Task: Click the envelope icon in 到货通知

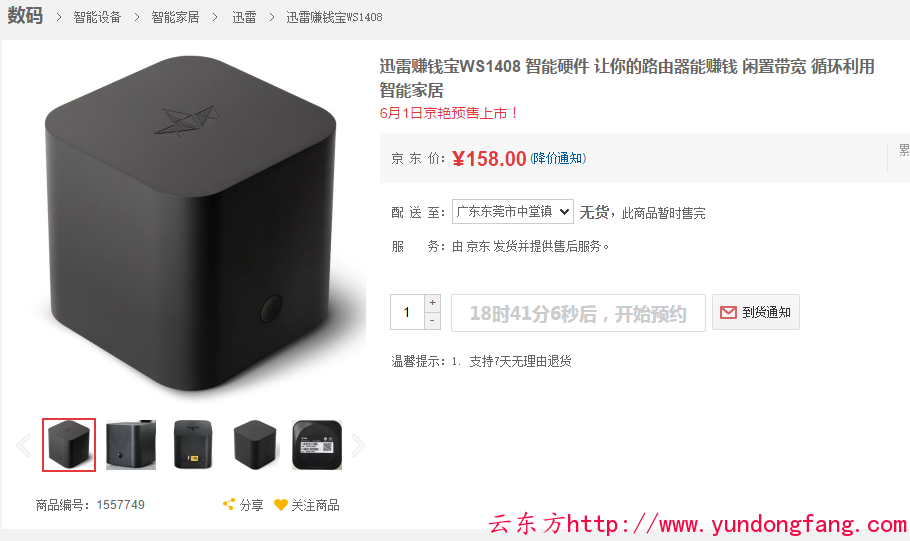Action: 728,312
